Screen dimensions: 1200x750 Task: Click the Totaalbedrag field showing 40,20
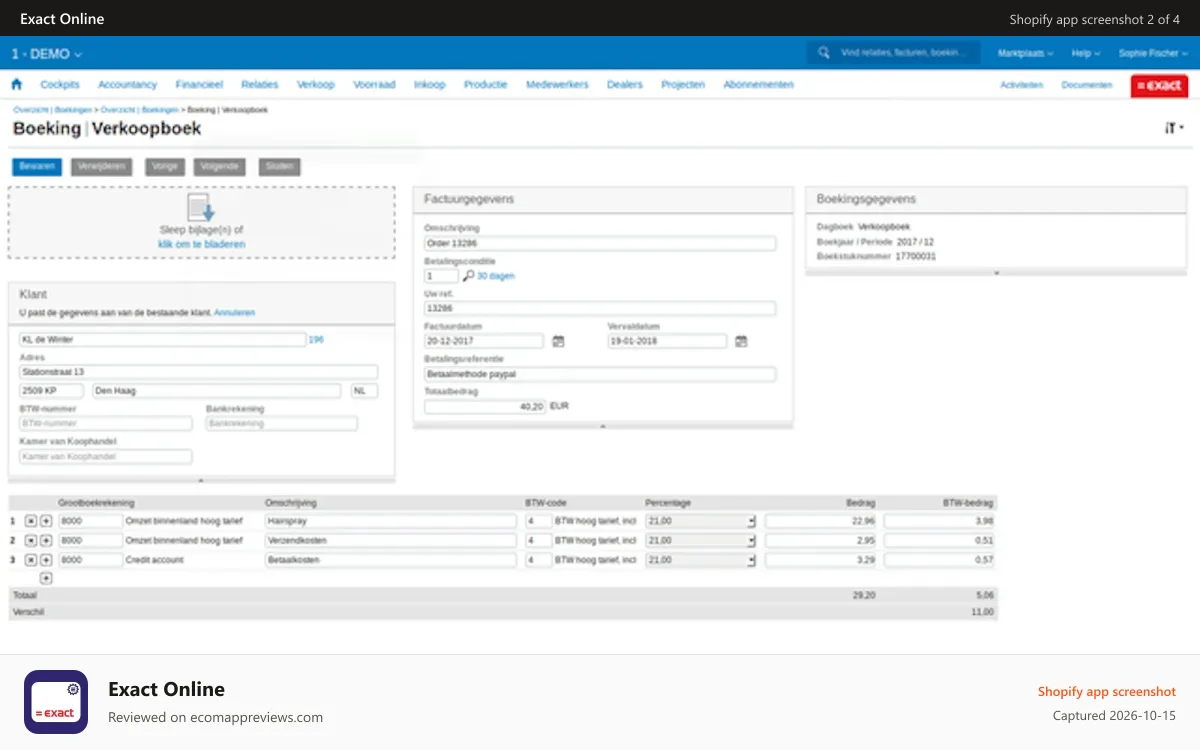485,407
